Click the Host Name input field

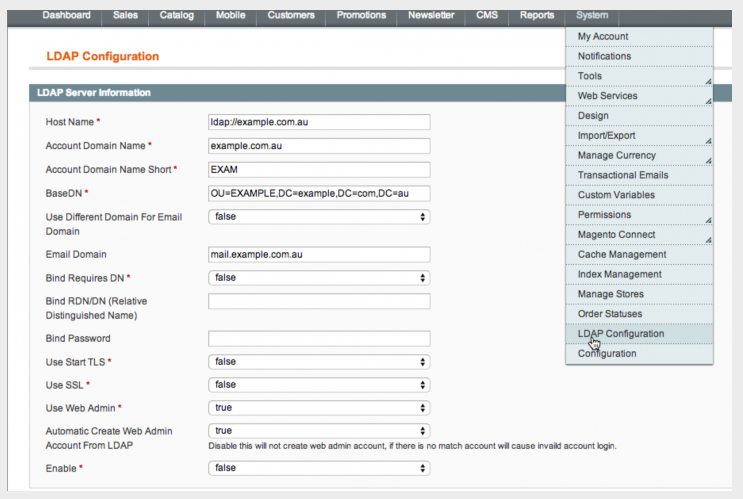319,122
